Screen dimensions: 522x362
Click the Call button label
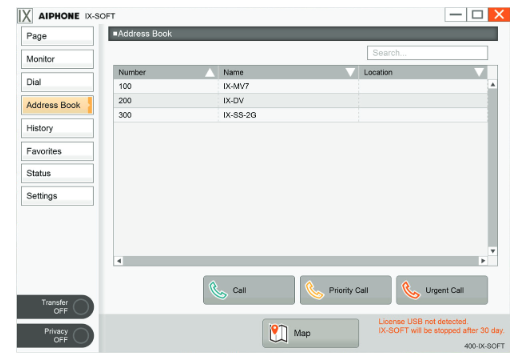click(x=239, y=290)
